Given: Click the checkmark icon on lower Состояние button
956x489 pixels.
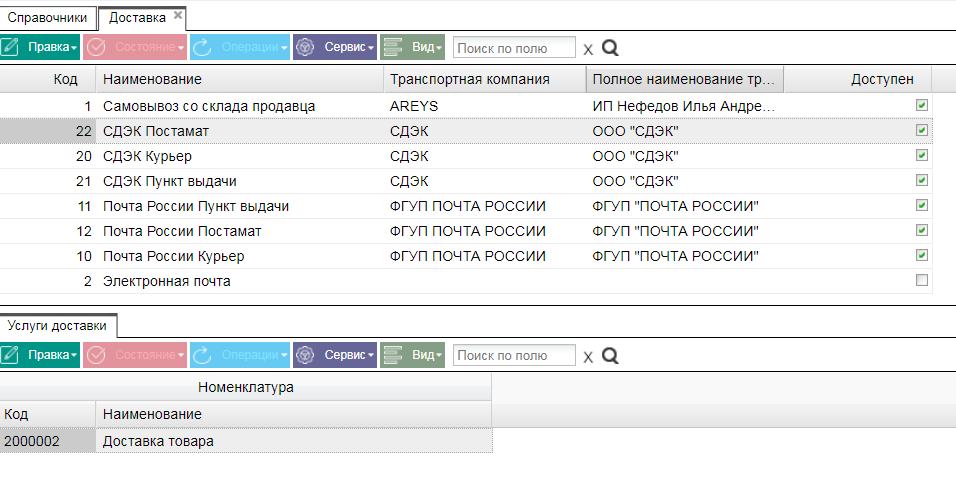Looking at the screenshot, I should [96, 355].
